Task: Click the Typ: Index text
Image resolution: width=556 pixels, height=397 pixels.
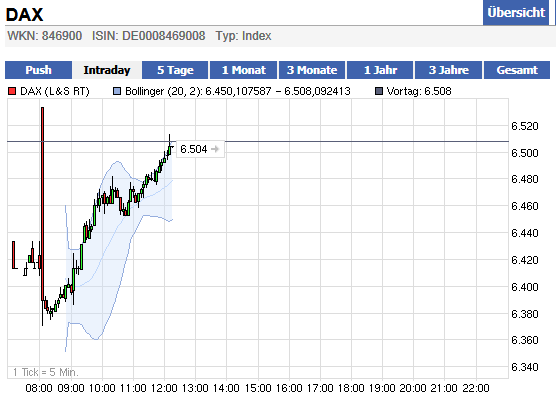Action: (243, 36)
